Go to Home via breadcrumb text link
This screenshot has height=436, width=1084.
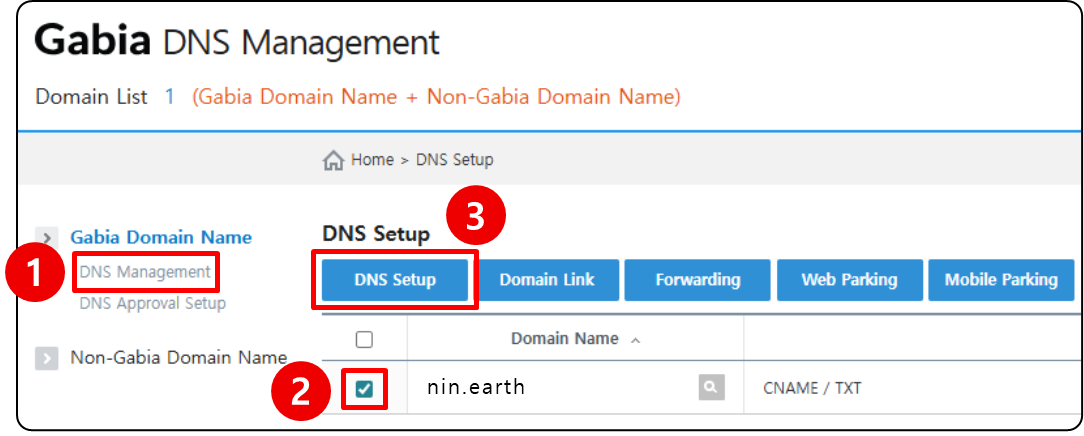point(371,160)
